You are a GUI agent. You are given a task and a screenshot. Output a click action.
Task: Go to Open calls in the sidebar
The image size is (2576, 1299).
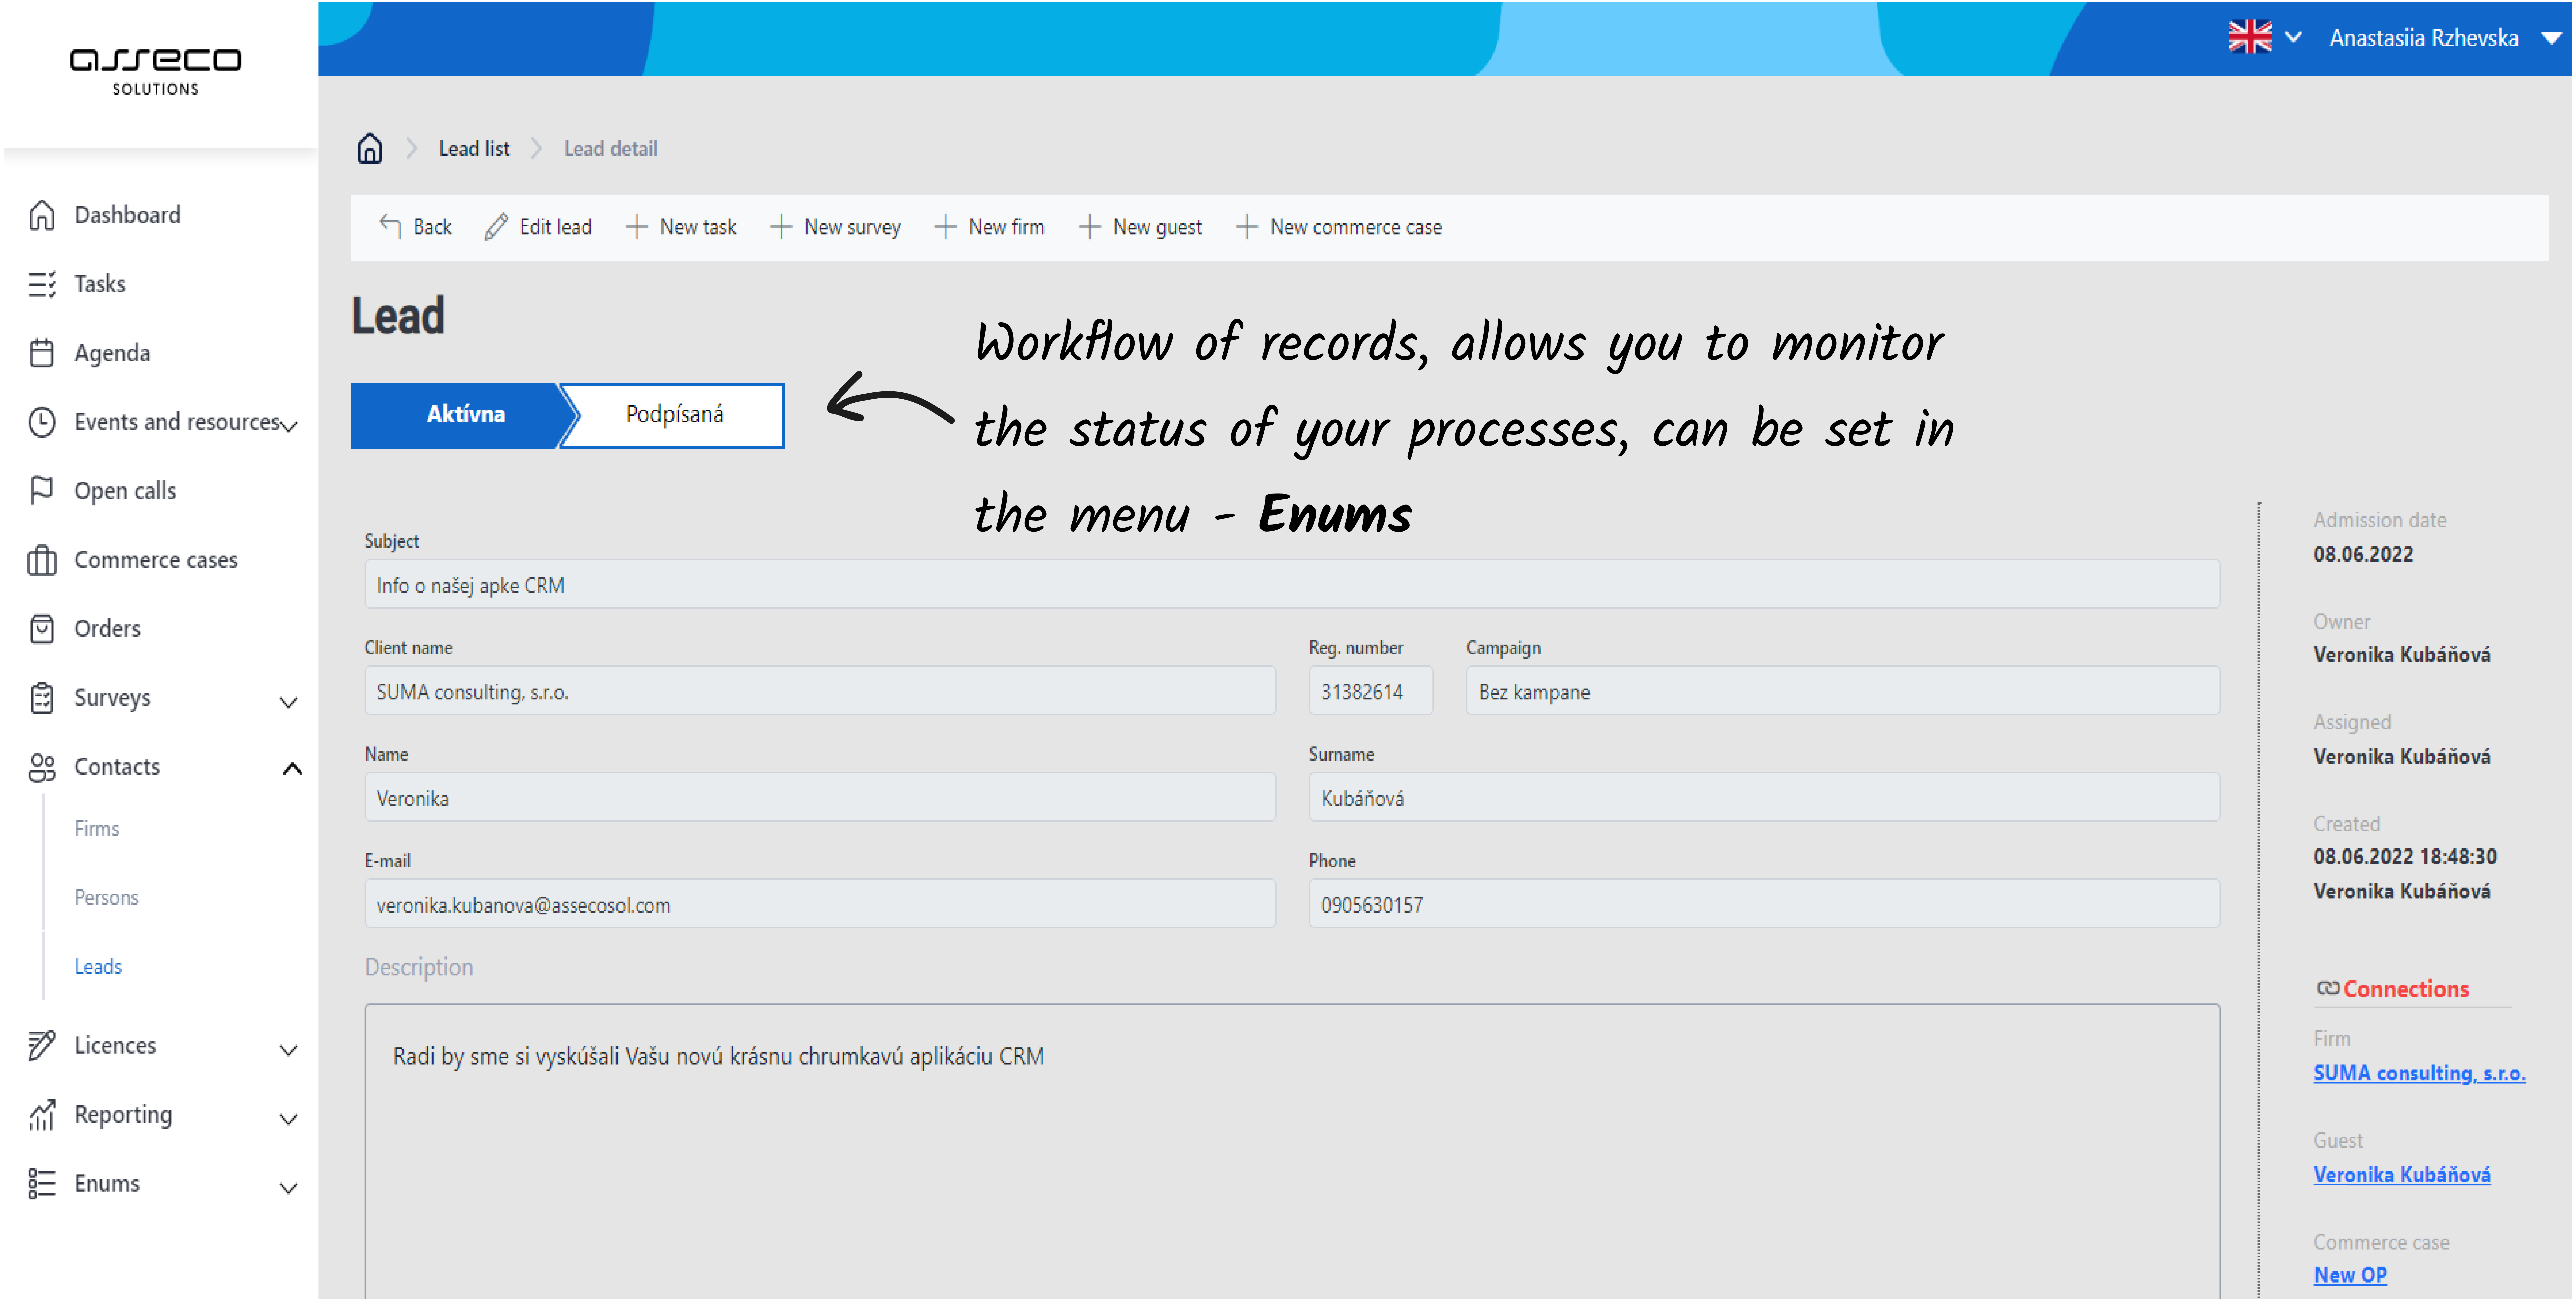click(125, 491)
